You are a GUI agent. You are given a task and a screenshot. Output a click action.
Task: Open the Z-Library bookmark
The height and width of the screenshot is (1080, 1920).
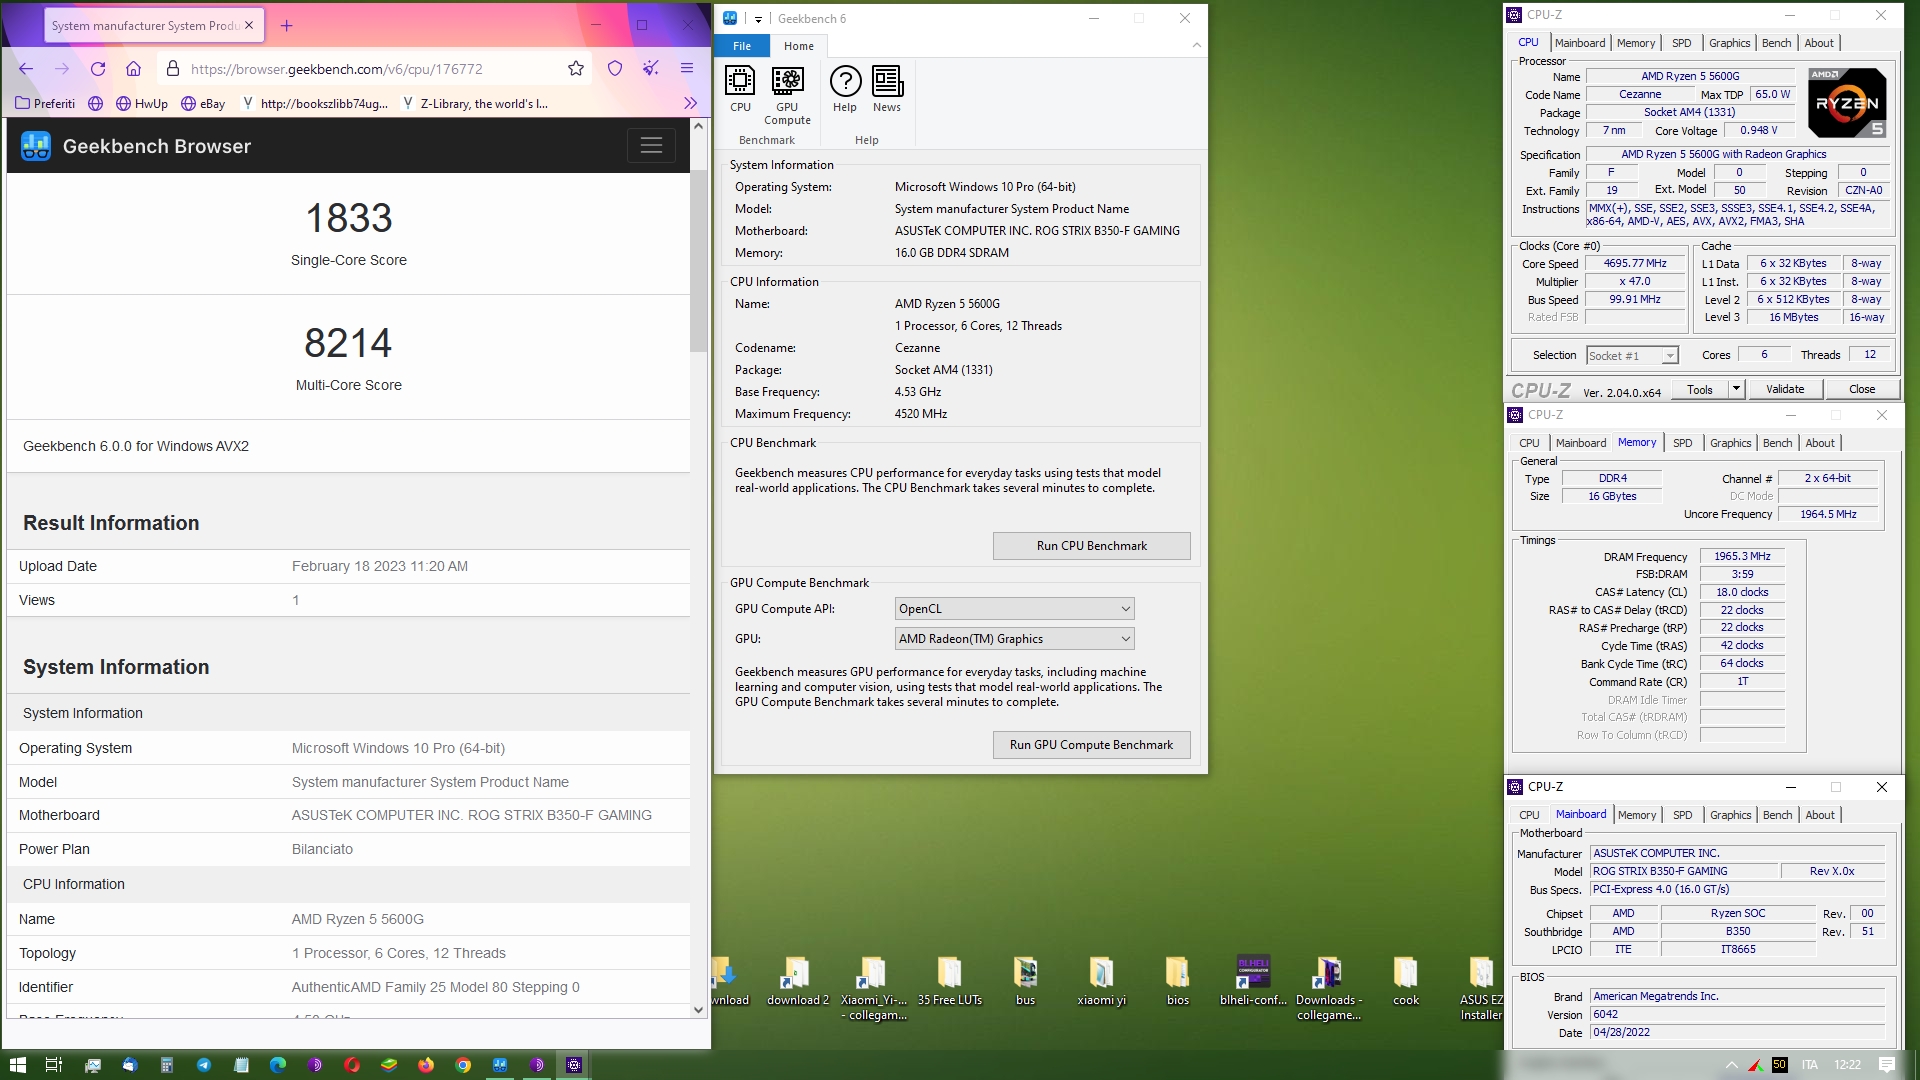coord(474,103)
